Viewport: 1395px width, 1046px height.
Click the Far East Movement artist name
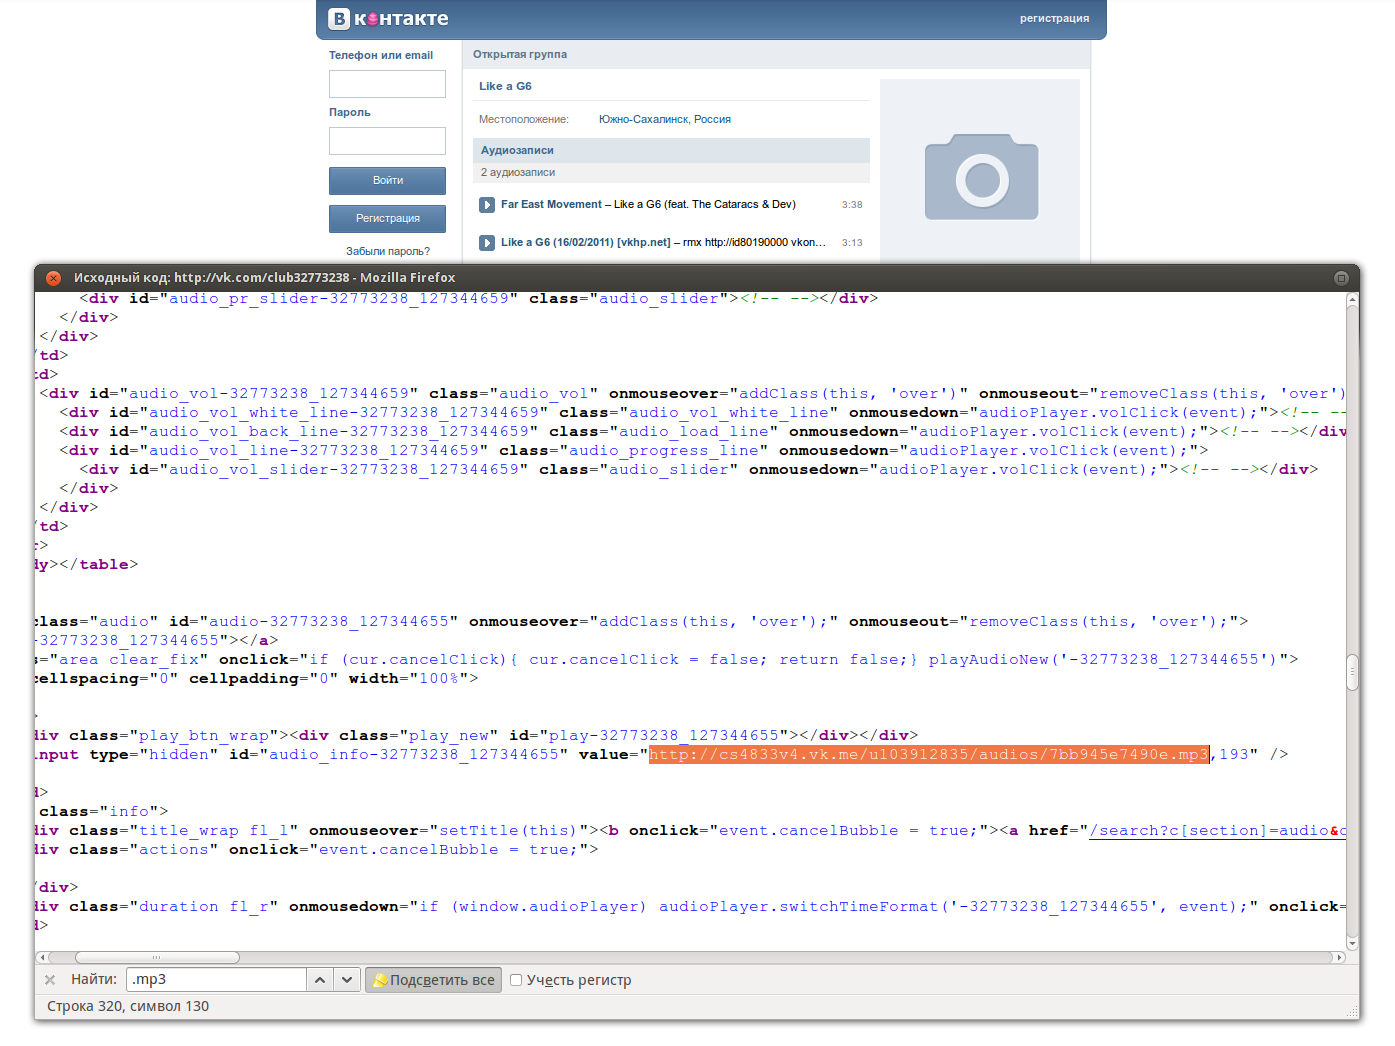click(x=551, y=205)
